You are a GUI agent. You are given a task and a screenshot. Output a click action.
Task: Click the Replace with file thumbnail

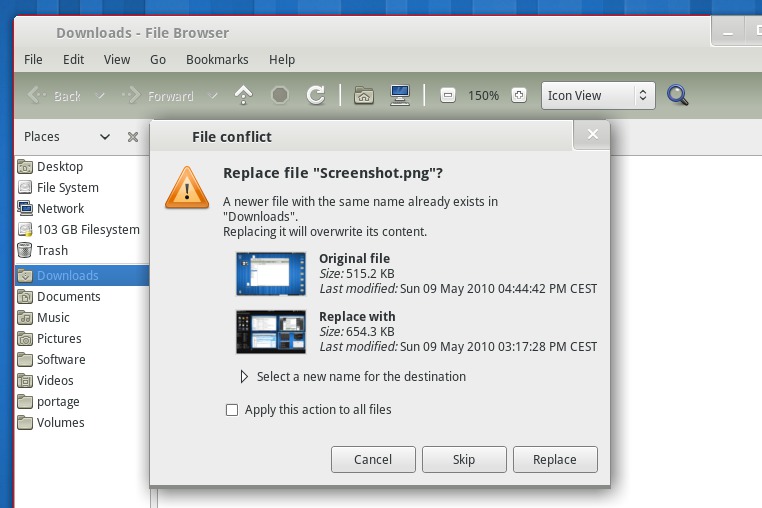[x=271, y=332]
